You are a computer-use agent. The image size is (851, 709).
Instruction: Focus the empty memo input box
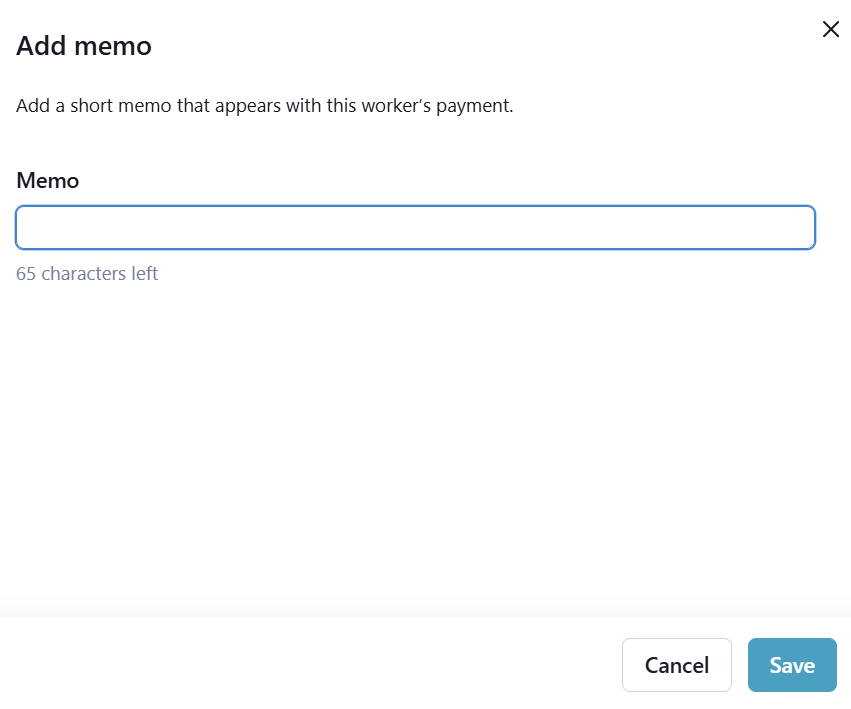tap(415, 227)
